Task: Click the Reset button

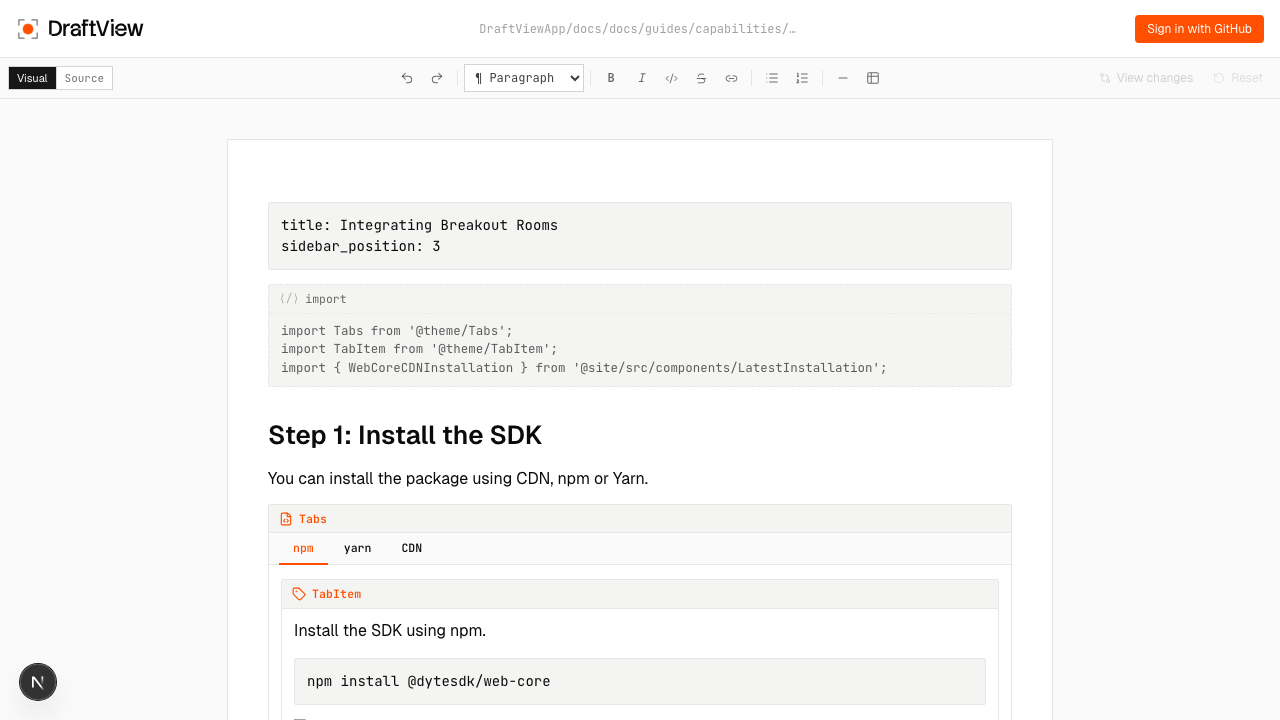Action: tap(1238, 78)
